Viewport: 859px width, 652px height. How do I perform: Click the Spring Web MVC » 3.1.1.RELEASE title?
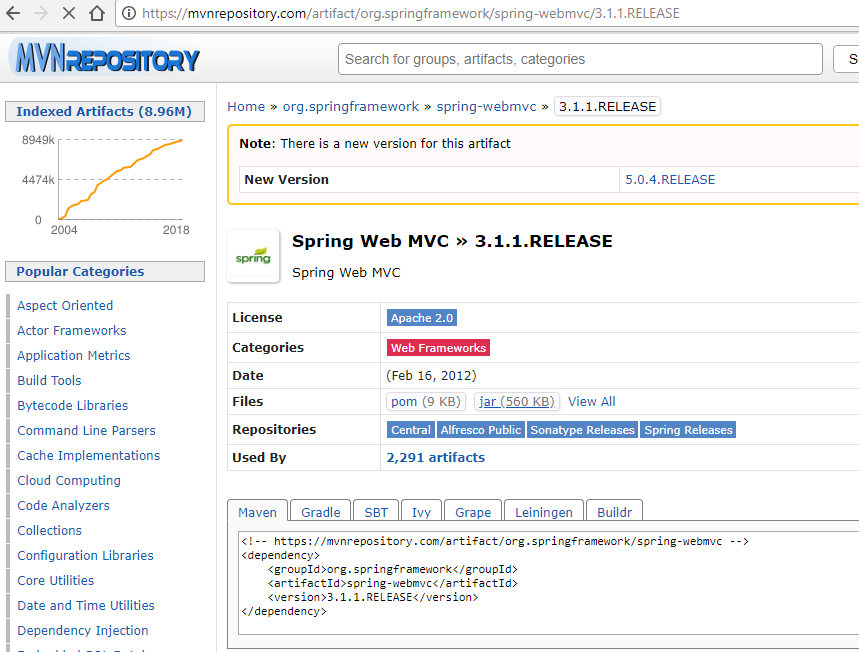point(452,241)
